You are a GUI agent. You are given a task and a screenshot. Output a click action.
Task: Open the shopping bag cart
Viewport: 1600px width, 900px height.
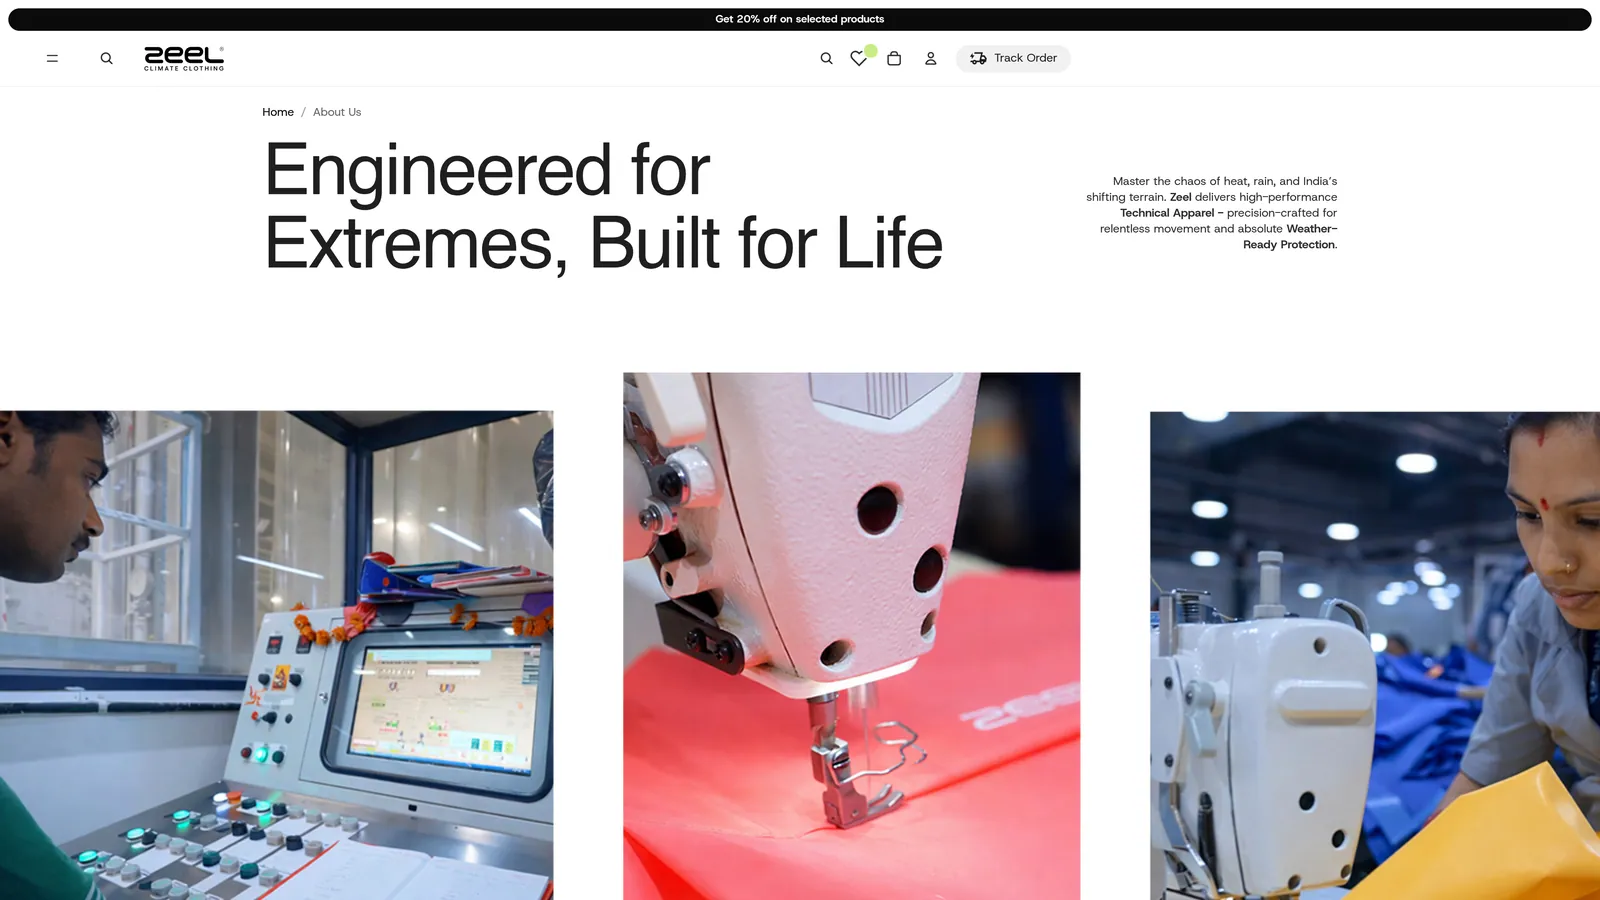click(894, 58)
